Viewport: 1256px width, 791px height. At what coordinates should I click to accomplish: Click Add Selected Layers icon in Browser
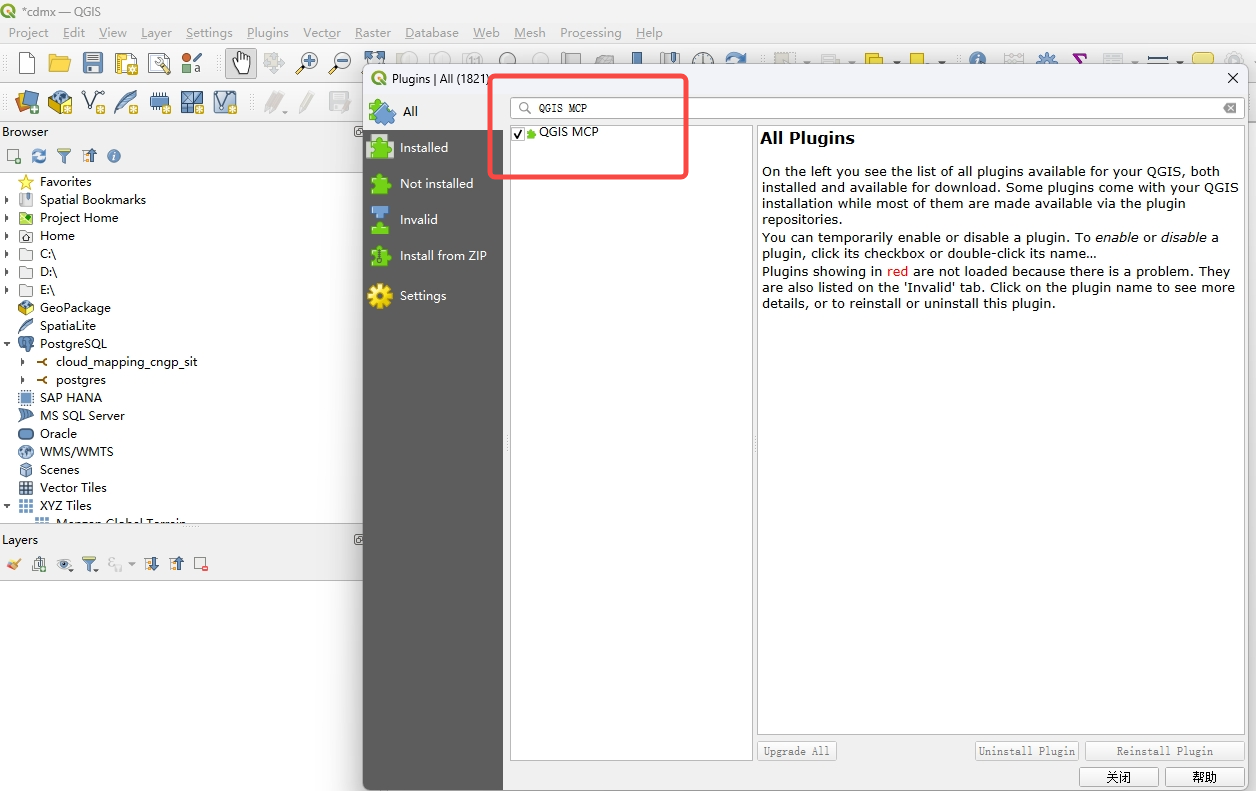click(x=14, y=156)
